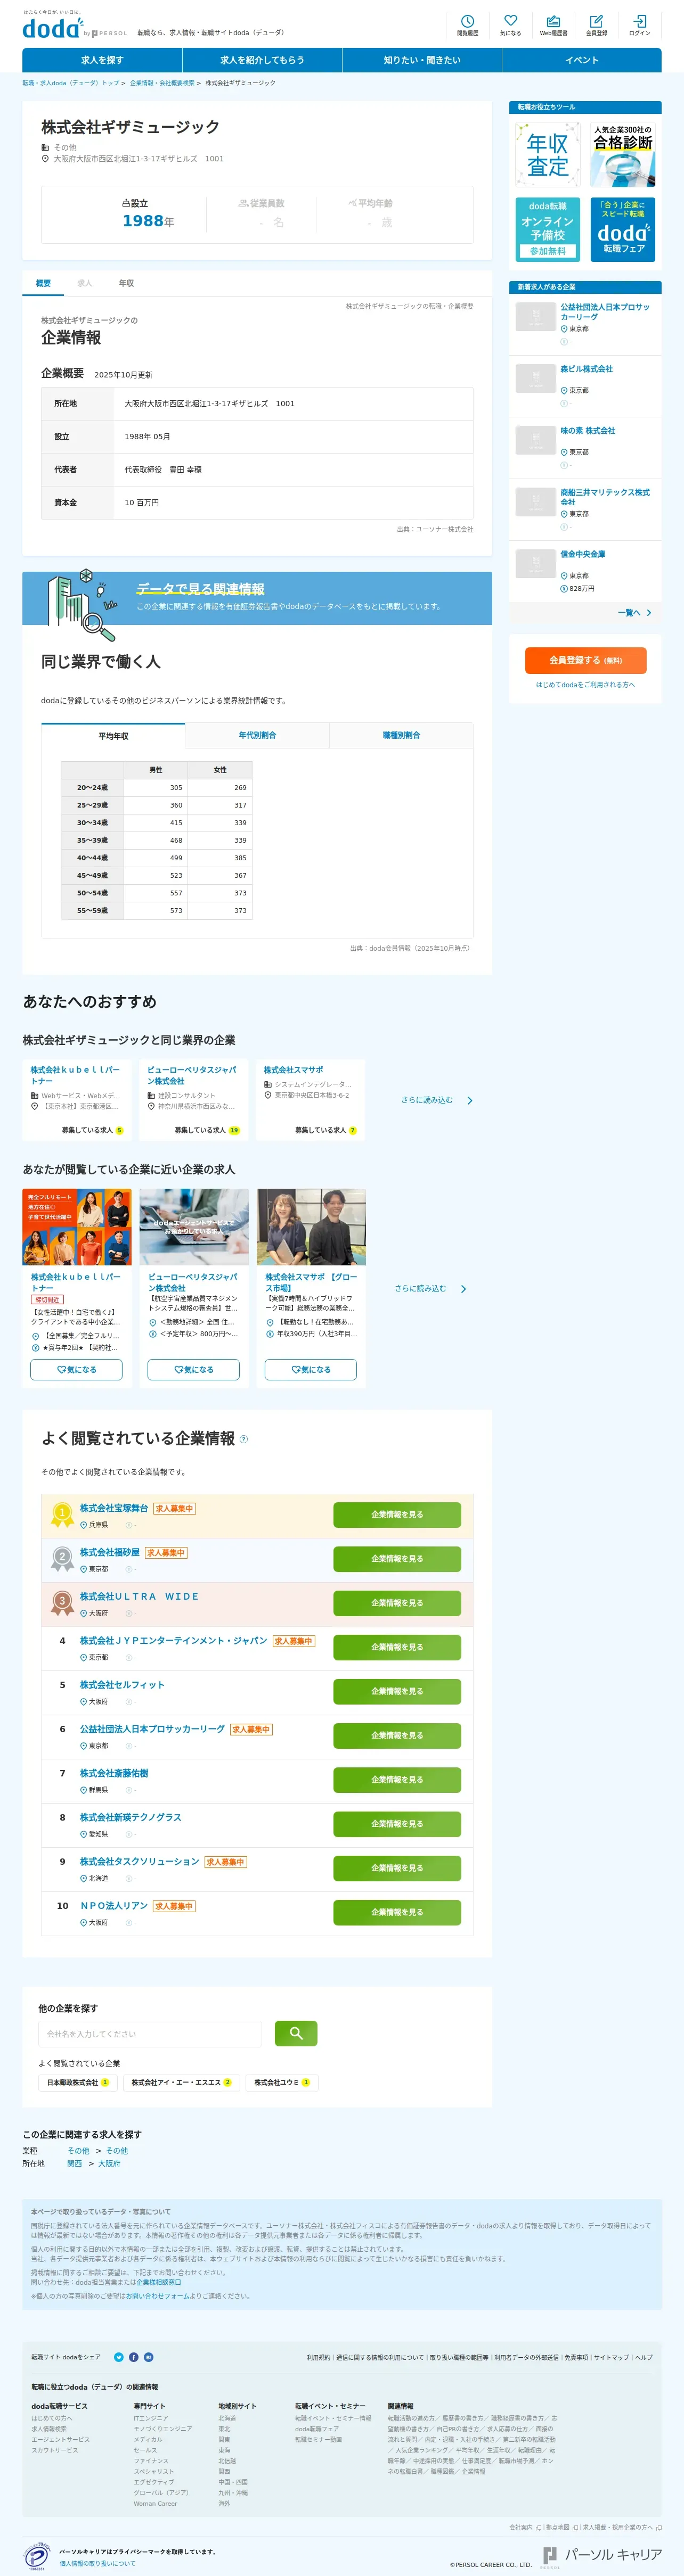Mark the スマサポ job as 気になる
Viewport: 684px width, 2576px height.
point(311,1370)
